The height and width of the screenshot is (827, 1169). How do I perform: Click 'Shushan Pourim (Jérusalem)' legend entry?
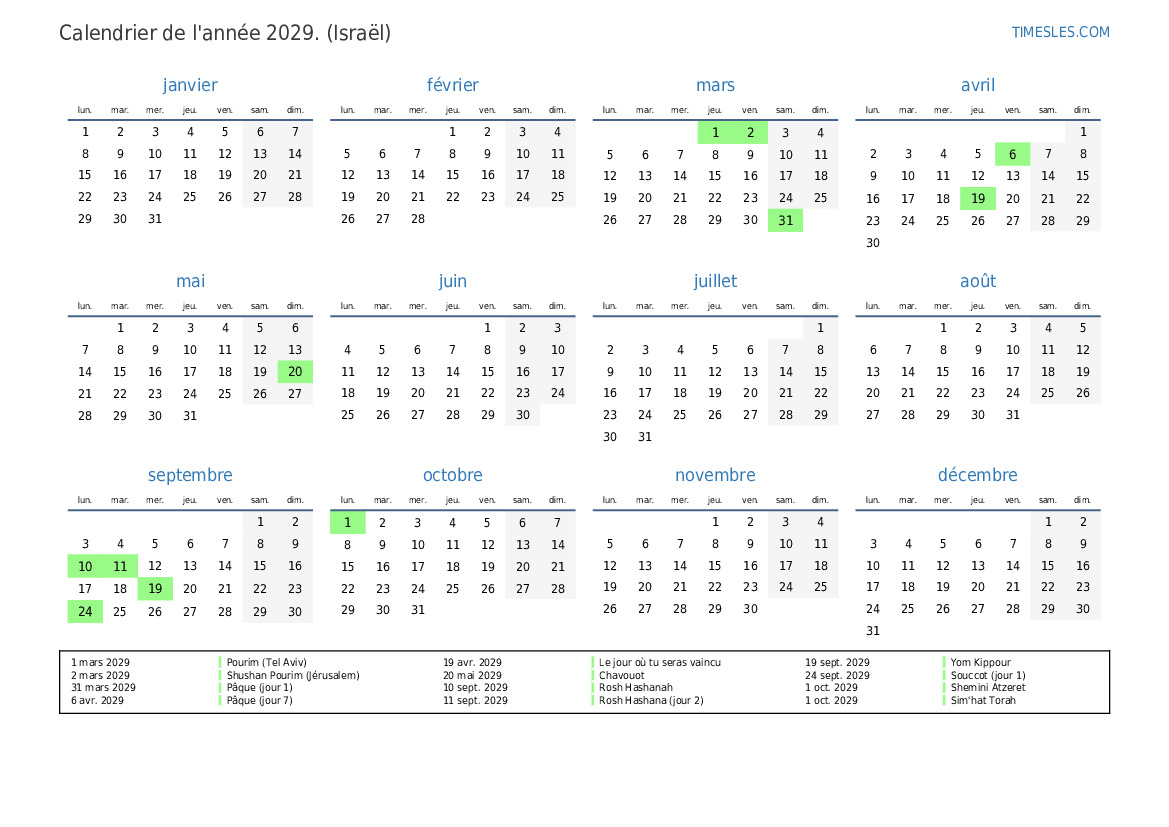click(x=293, y=675)
